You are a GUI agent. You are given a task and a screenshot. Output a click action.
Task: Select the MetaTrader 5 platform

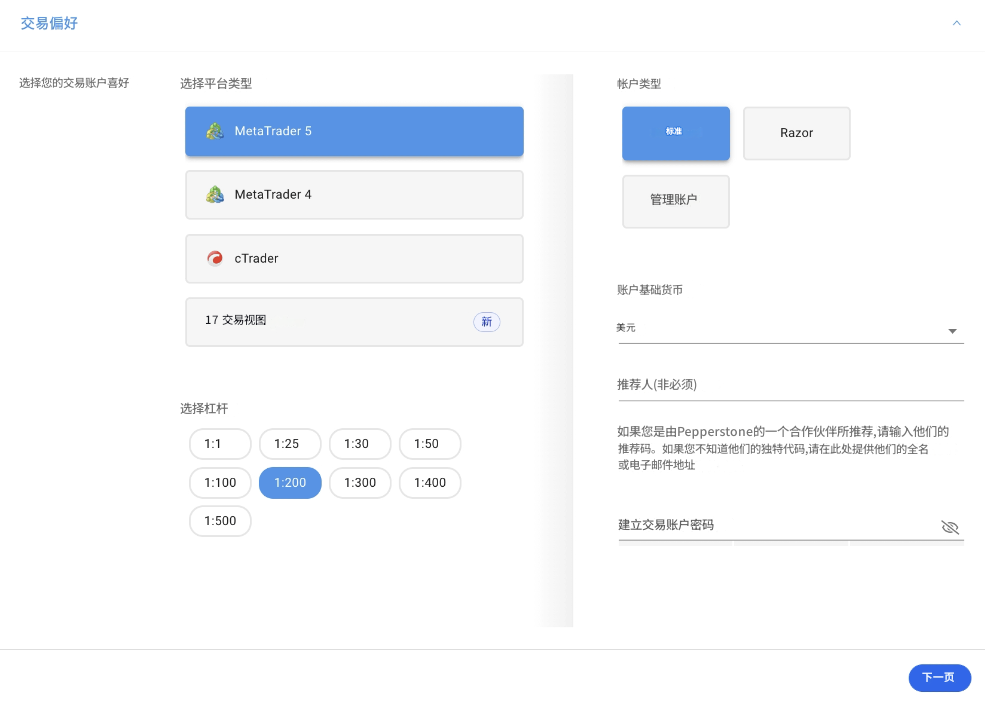pyautogui.click(x=354, y=131)
